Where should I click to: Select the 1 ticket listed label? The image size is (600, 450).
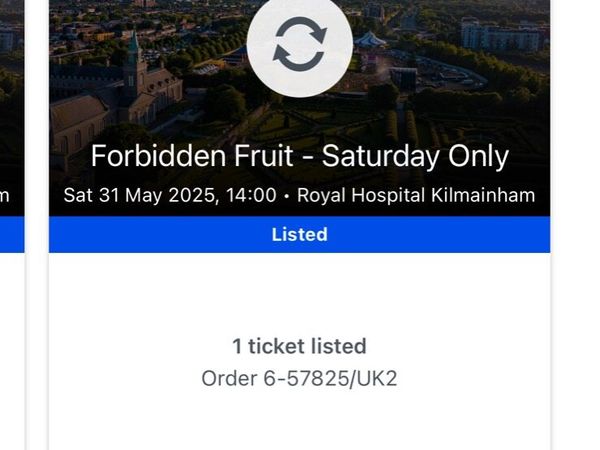[x=300, y=346]
